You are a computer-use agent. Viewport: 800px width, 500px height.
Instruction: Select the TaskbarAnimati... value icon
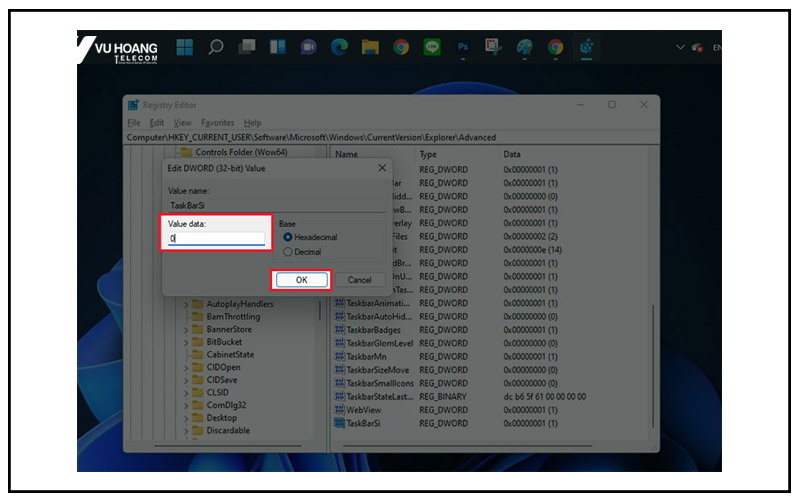(x=339, y=303)
